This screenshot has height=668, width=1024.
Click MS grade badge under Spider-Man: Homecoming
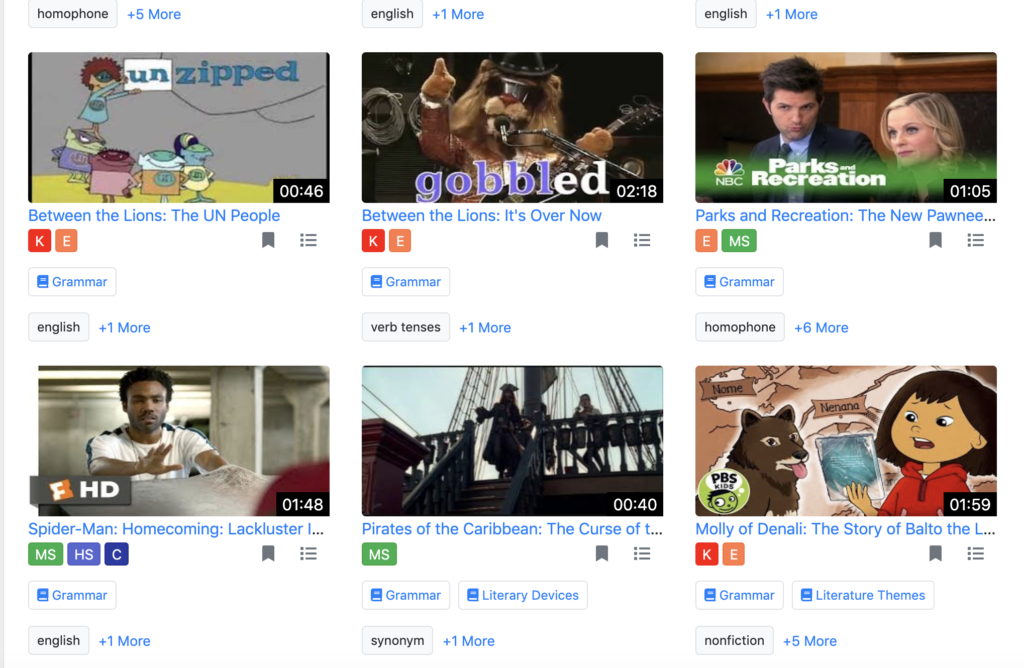click(x=46, y=554)
